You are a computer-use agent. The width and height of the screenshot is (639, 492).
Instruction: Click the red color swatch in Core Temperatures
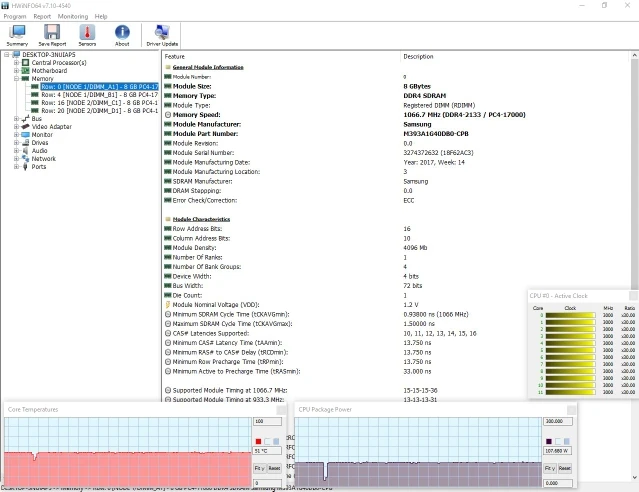pos(258,441)
